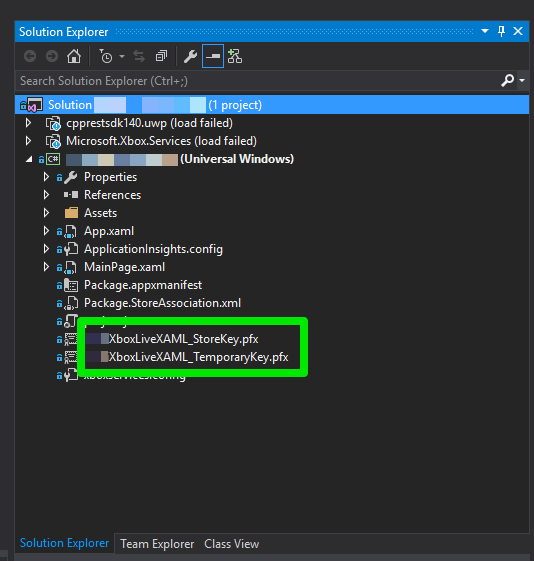The width and height of the screenshot is (534, 561).
Task: Select the References label
Action: [112, 195]
